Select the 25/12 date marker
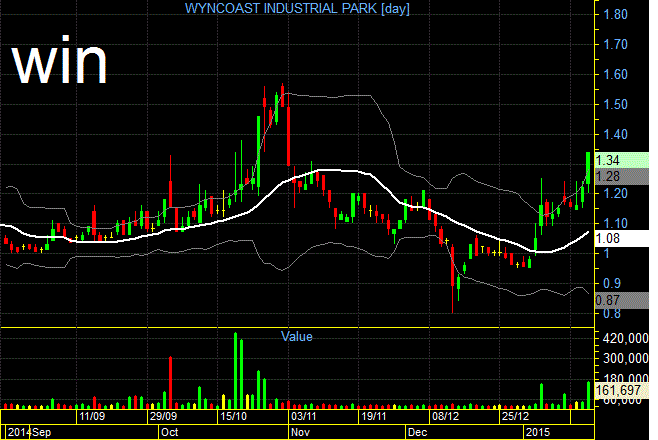658x440 pixels. pos(515,417)
